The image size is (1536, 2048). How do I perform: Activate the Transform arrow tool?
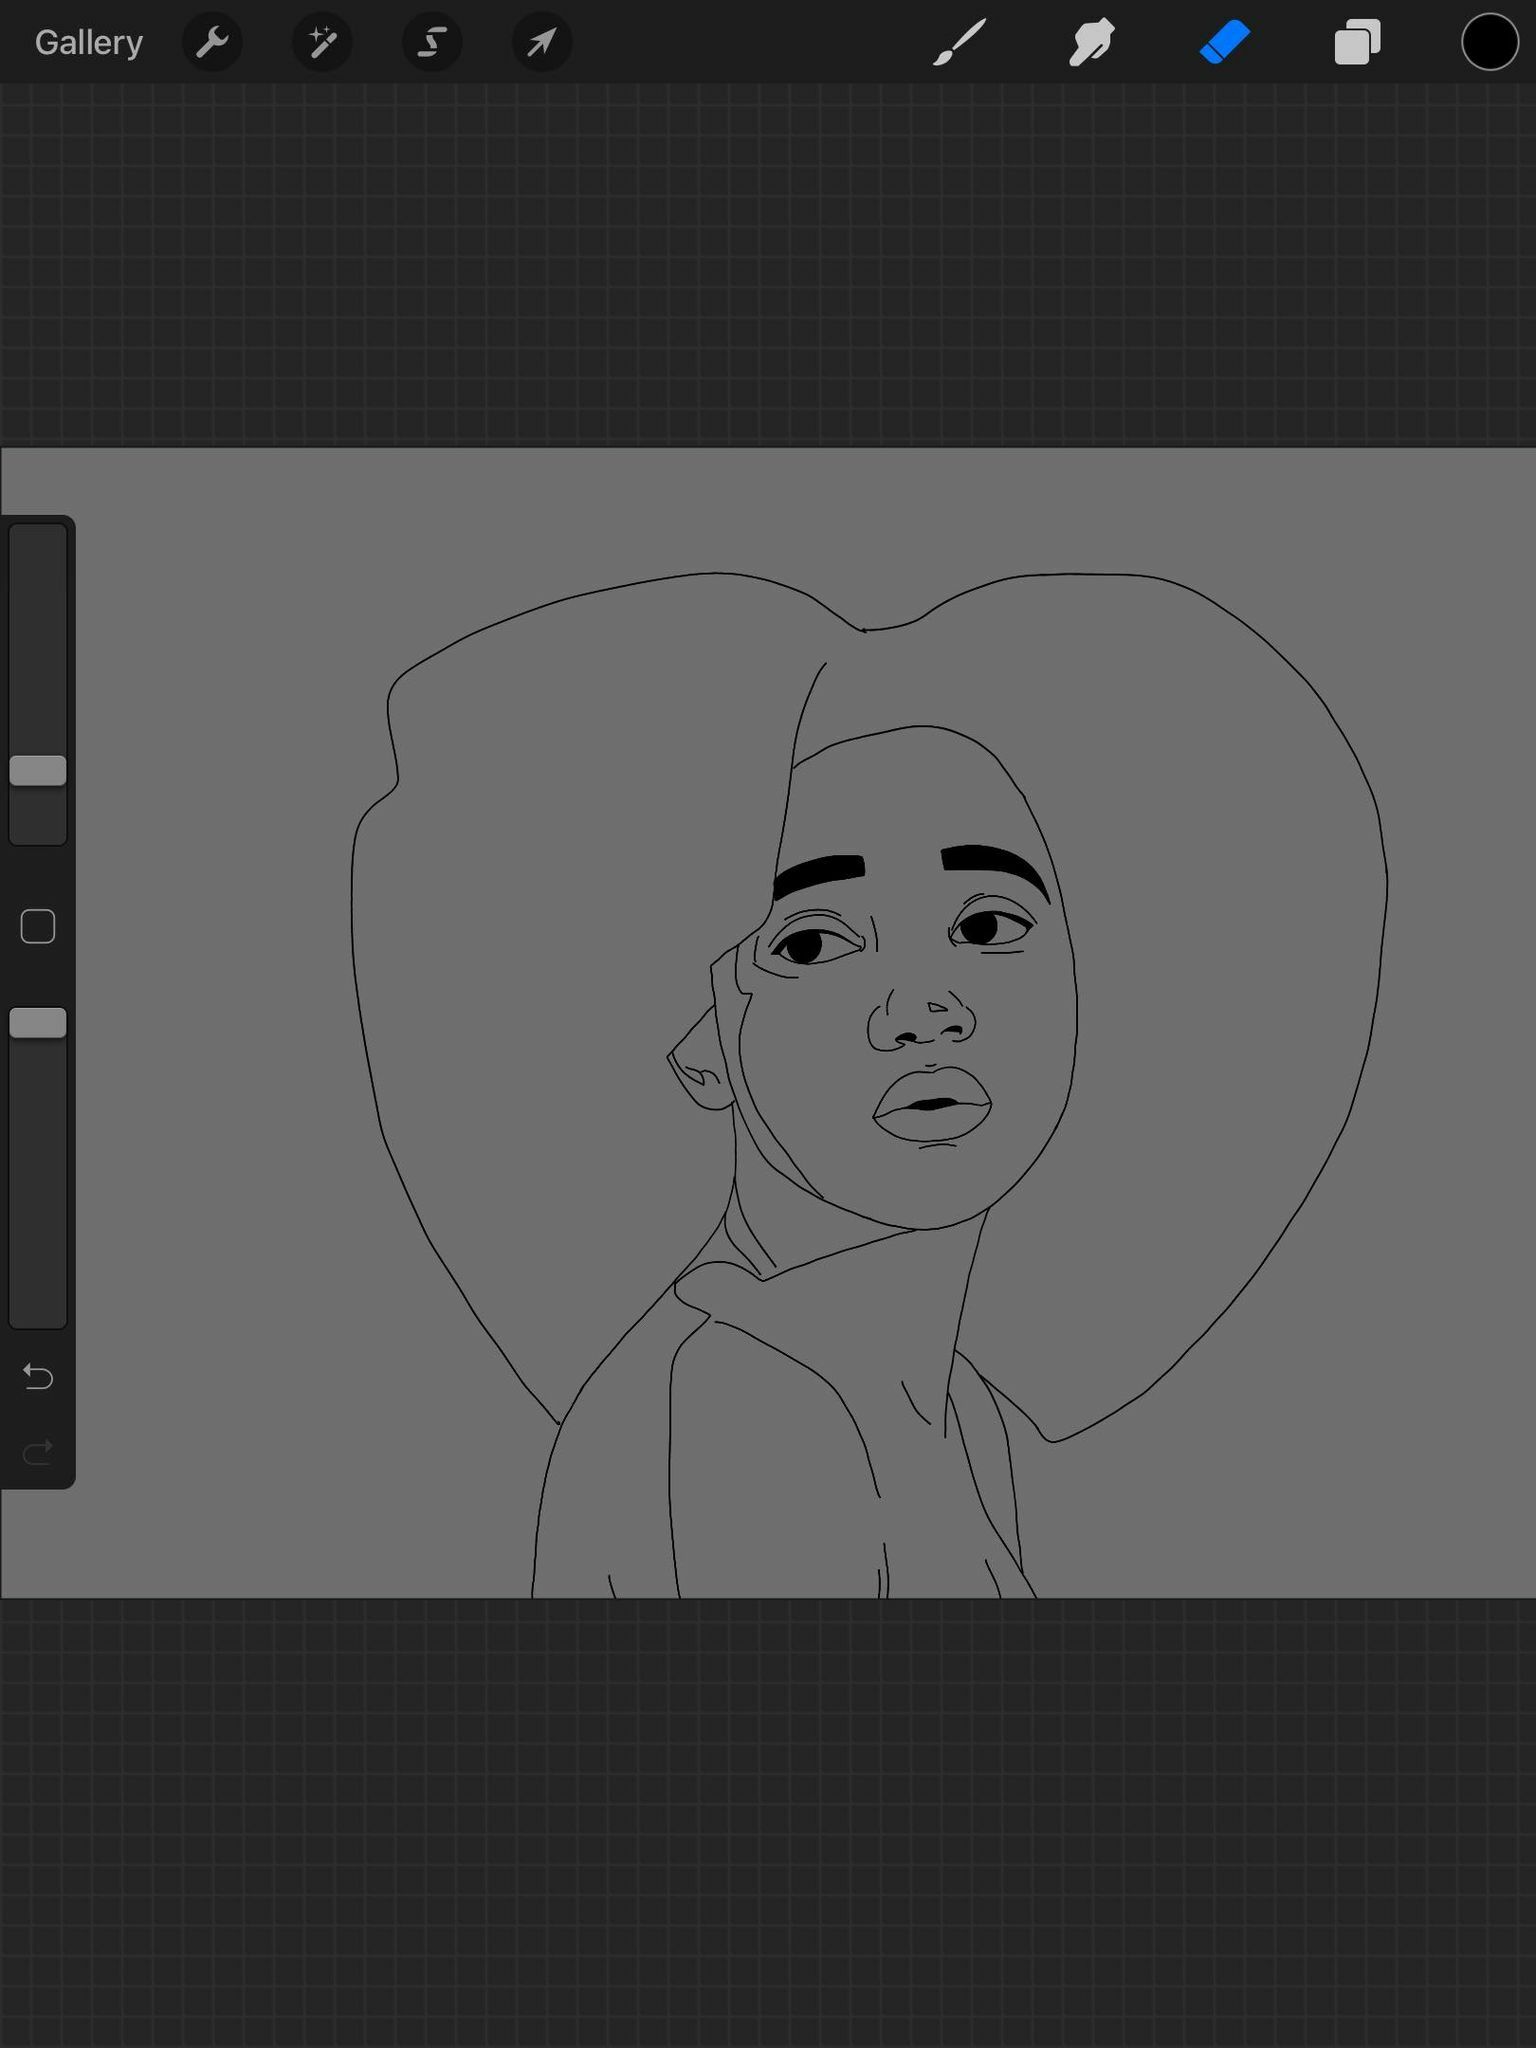point(542,43)
